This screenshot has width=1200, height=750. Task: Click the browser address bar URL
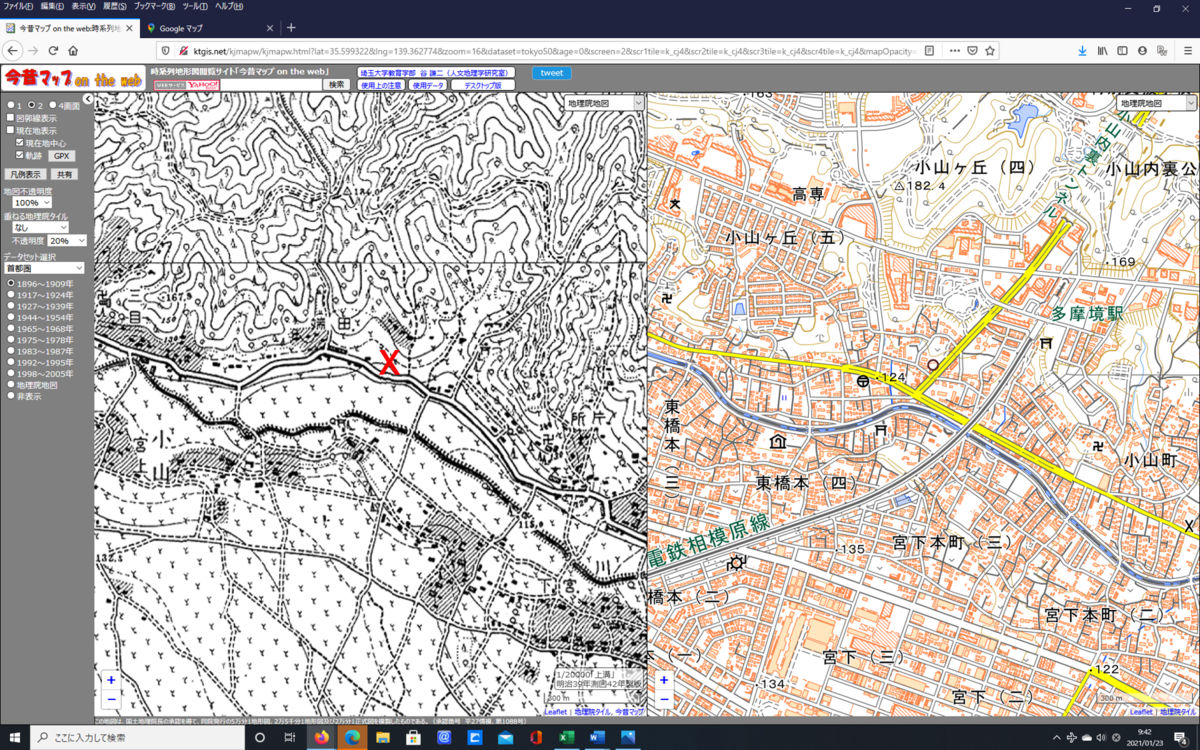550,50
